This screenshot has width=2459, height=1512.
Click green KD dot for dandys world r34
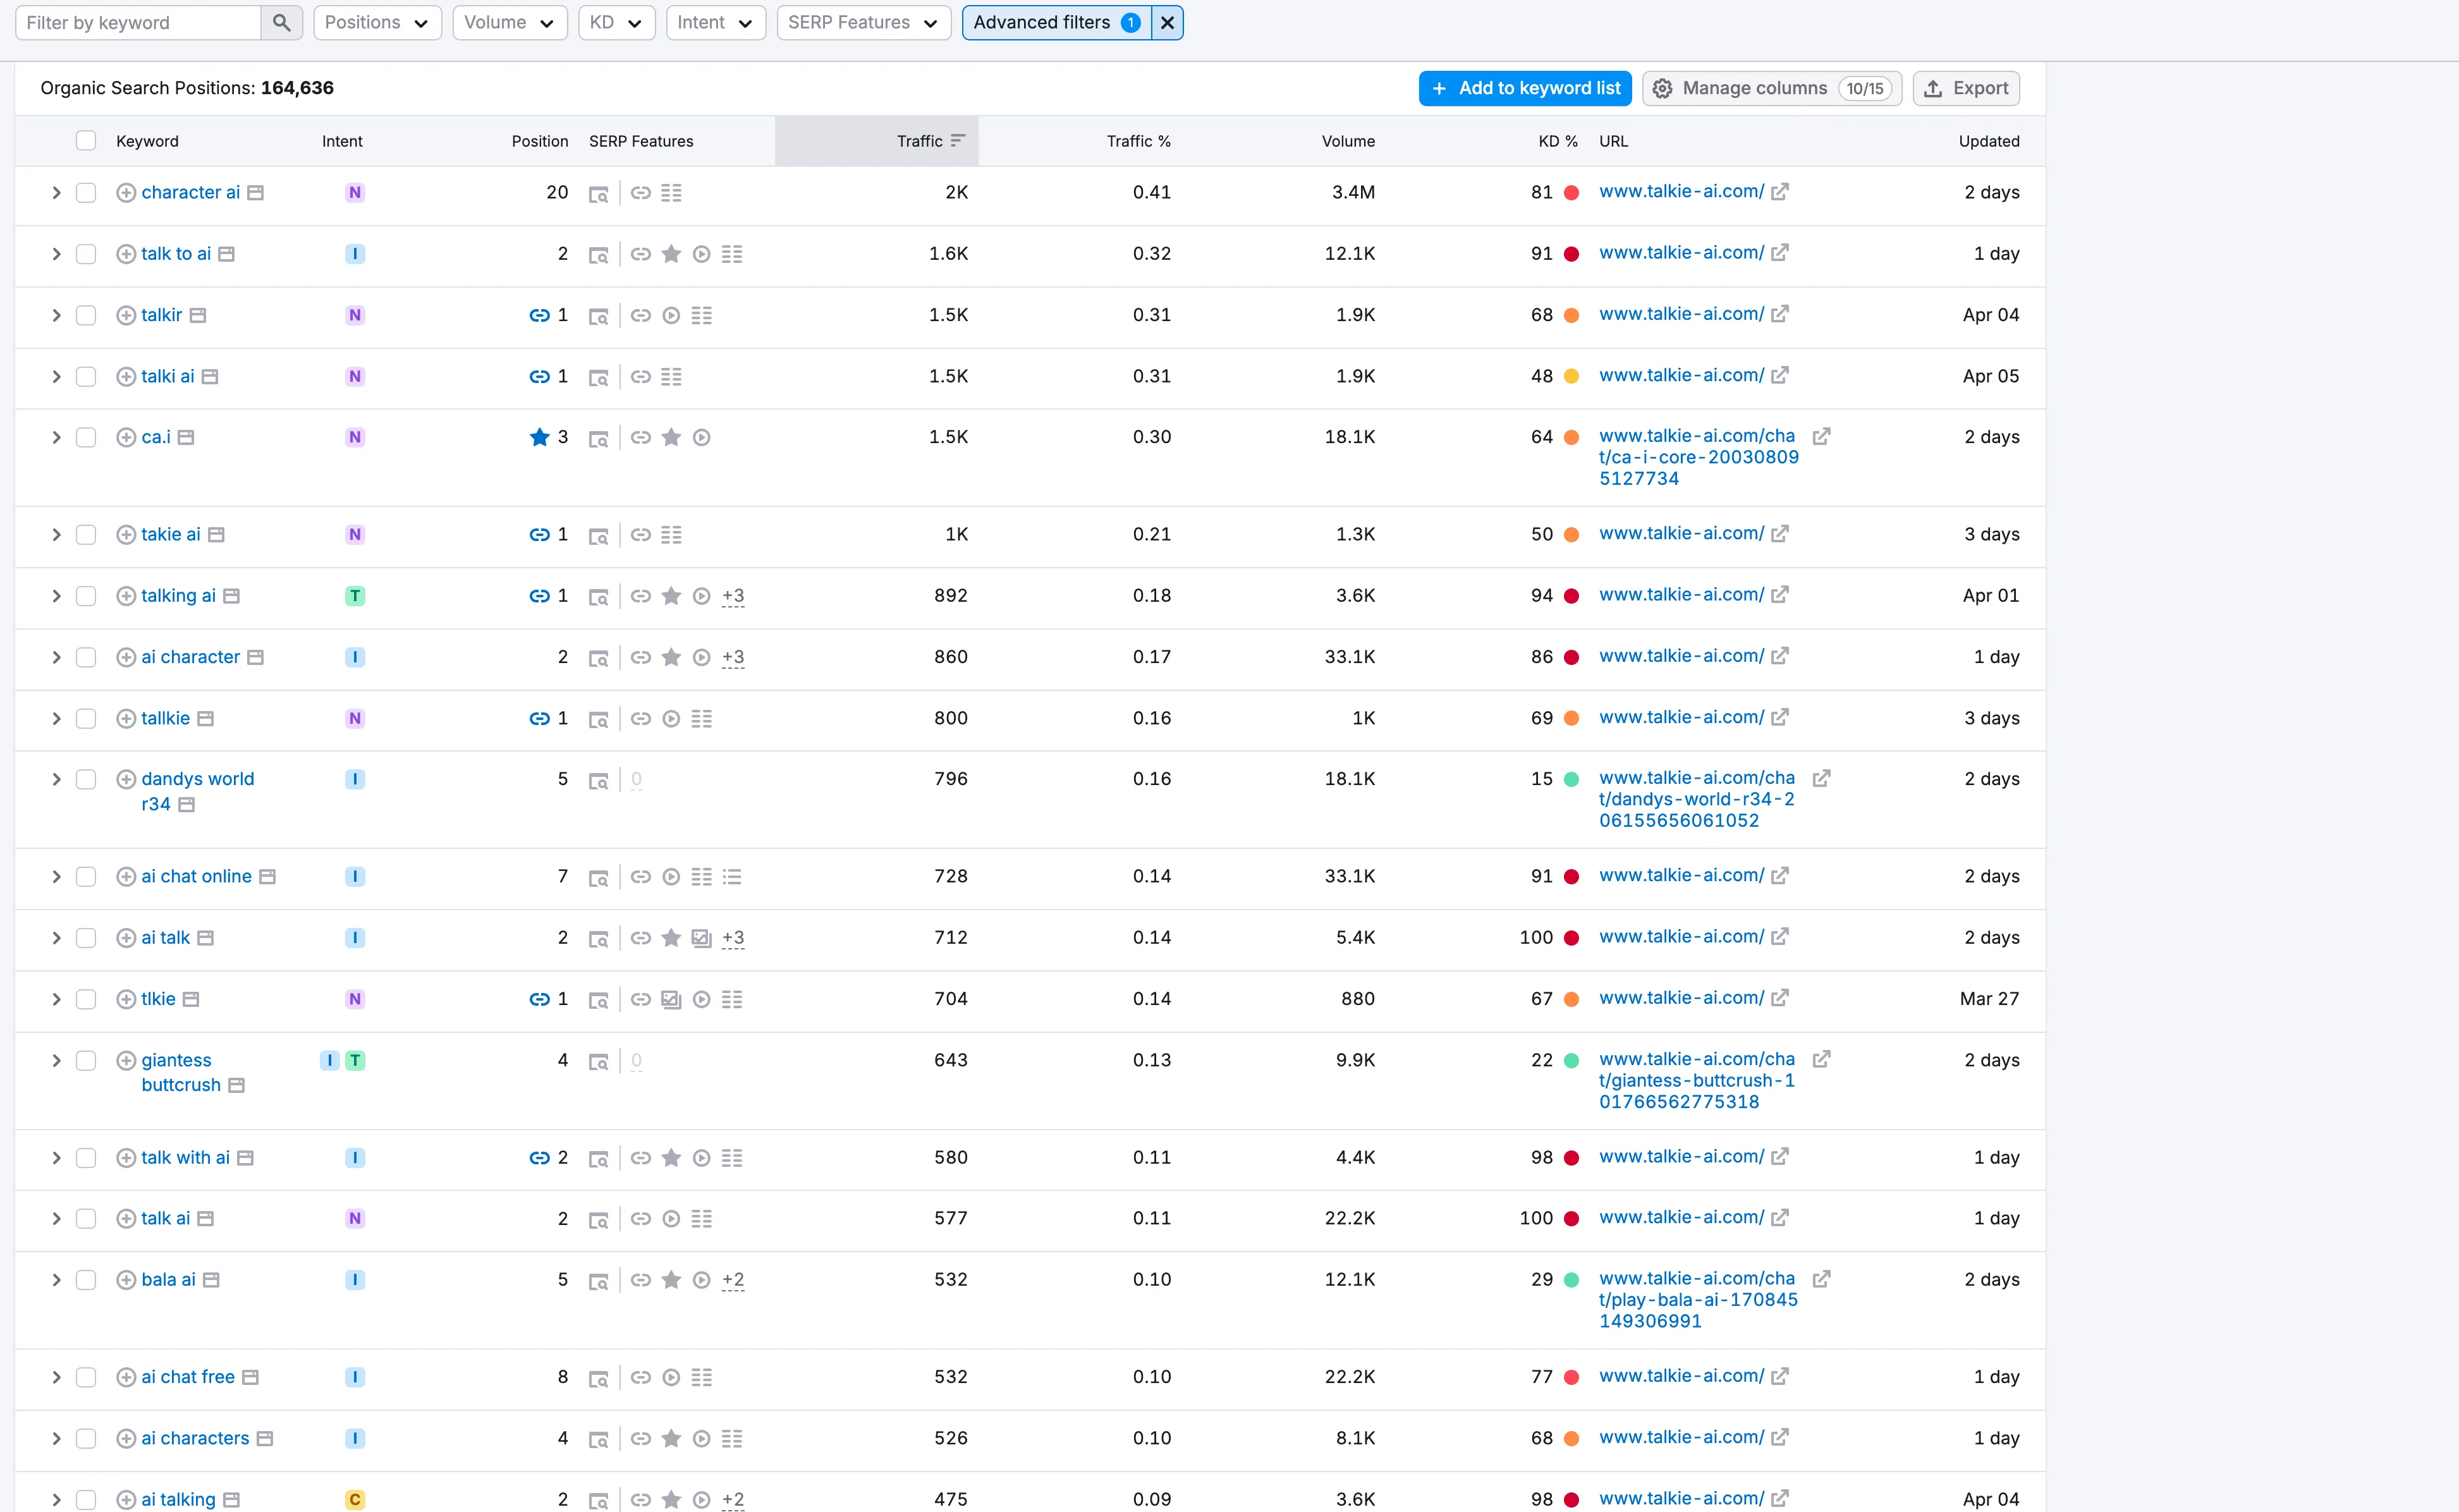pyautogui.click(x=1571, y=779)
